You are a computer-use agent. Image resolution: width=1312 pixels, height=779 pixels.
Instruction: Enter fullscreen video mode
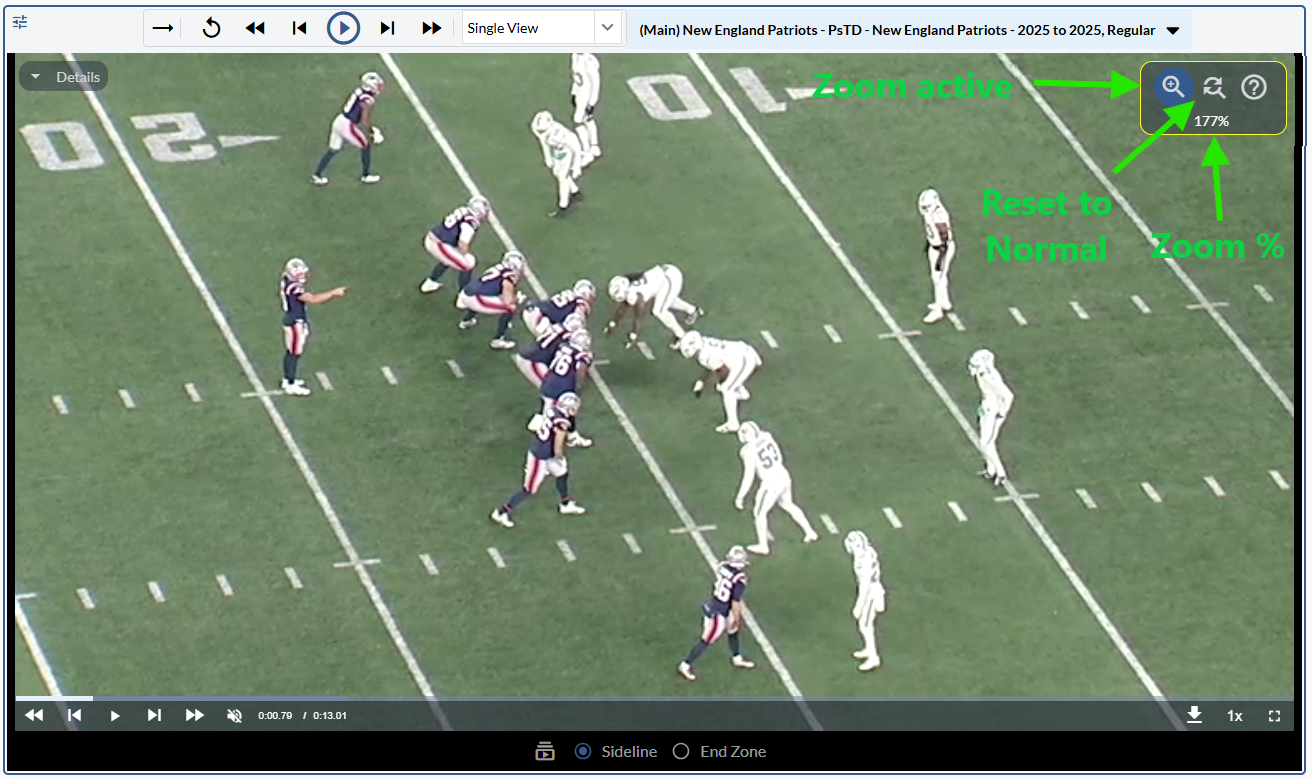[1274, 715]
